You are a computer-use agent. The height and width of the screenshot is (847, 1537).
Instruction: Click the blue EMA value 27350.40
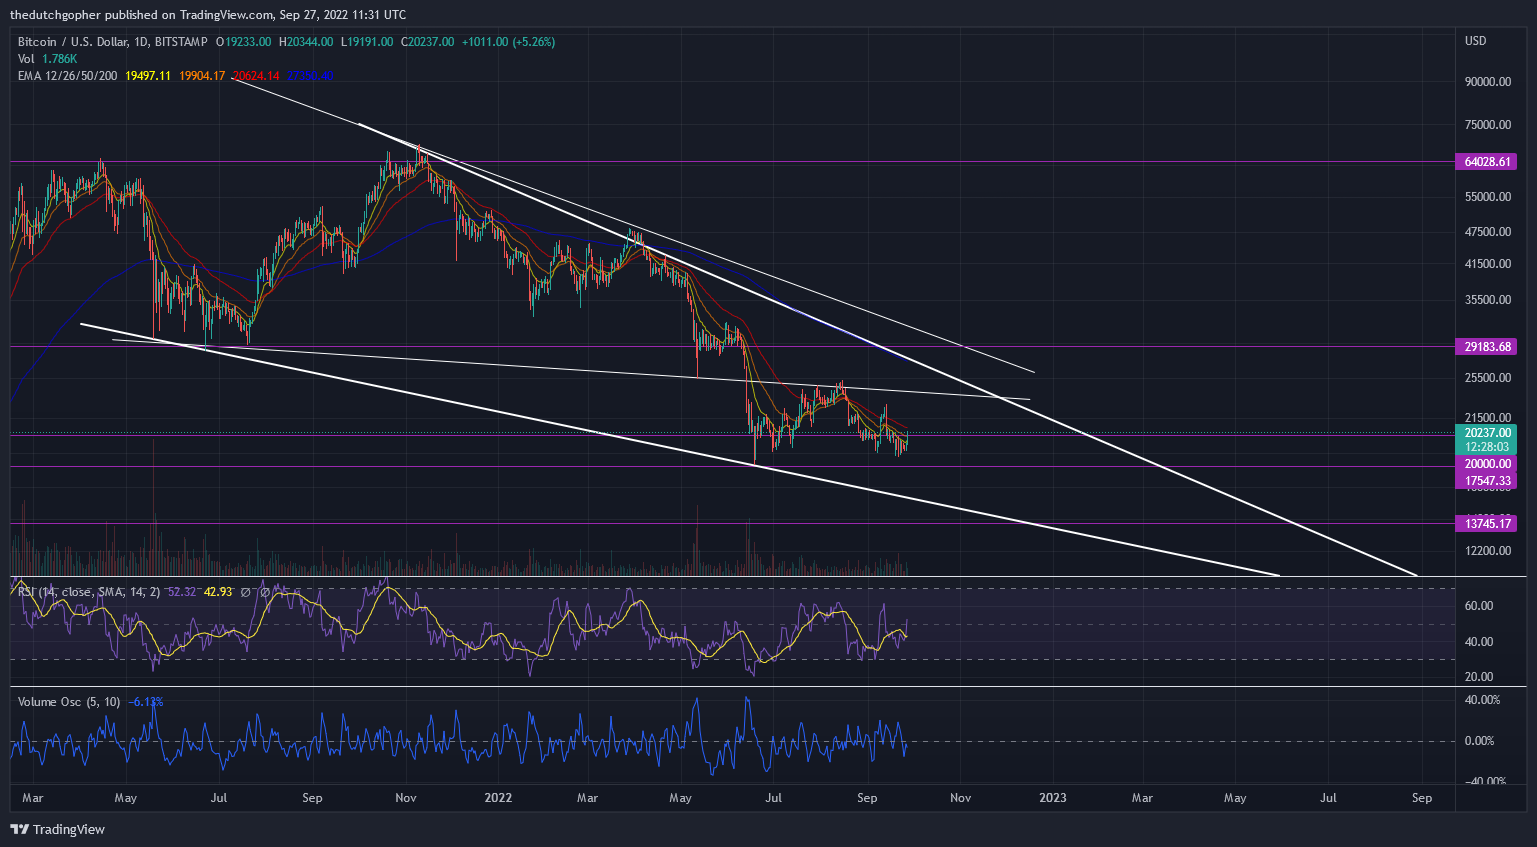pos(310,76)
